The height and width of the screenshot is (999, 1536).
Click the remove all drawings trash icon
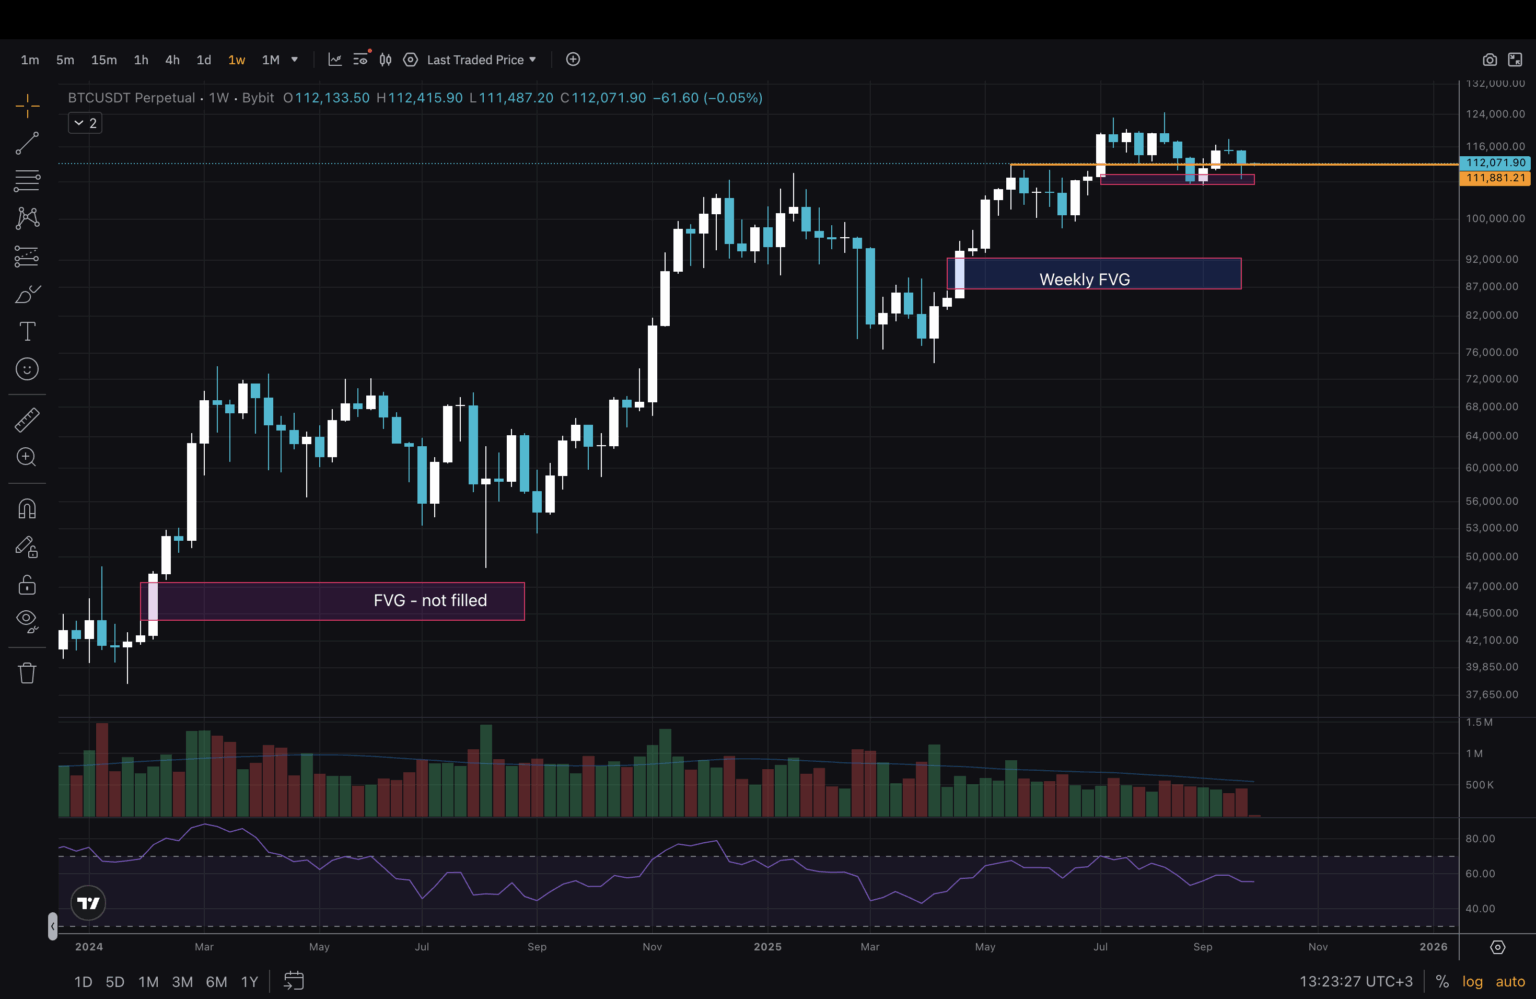(x=27, y=672)
